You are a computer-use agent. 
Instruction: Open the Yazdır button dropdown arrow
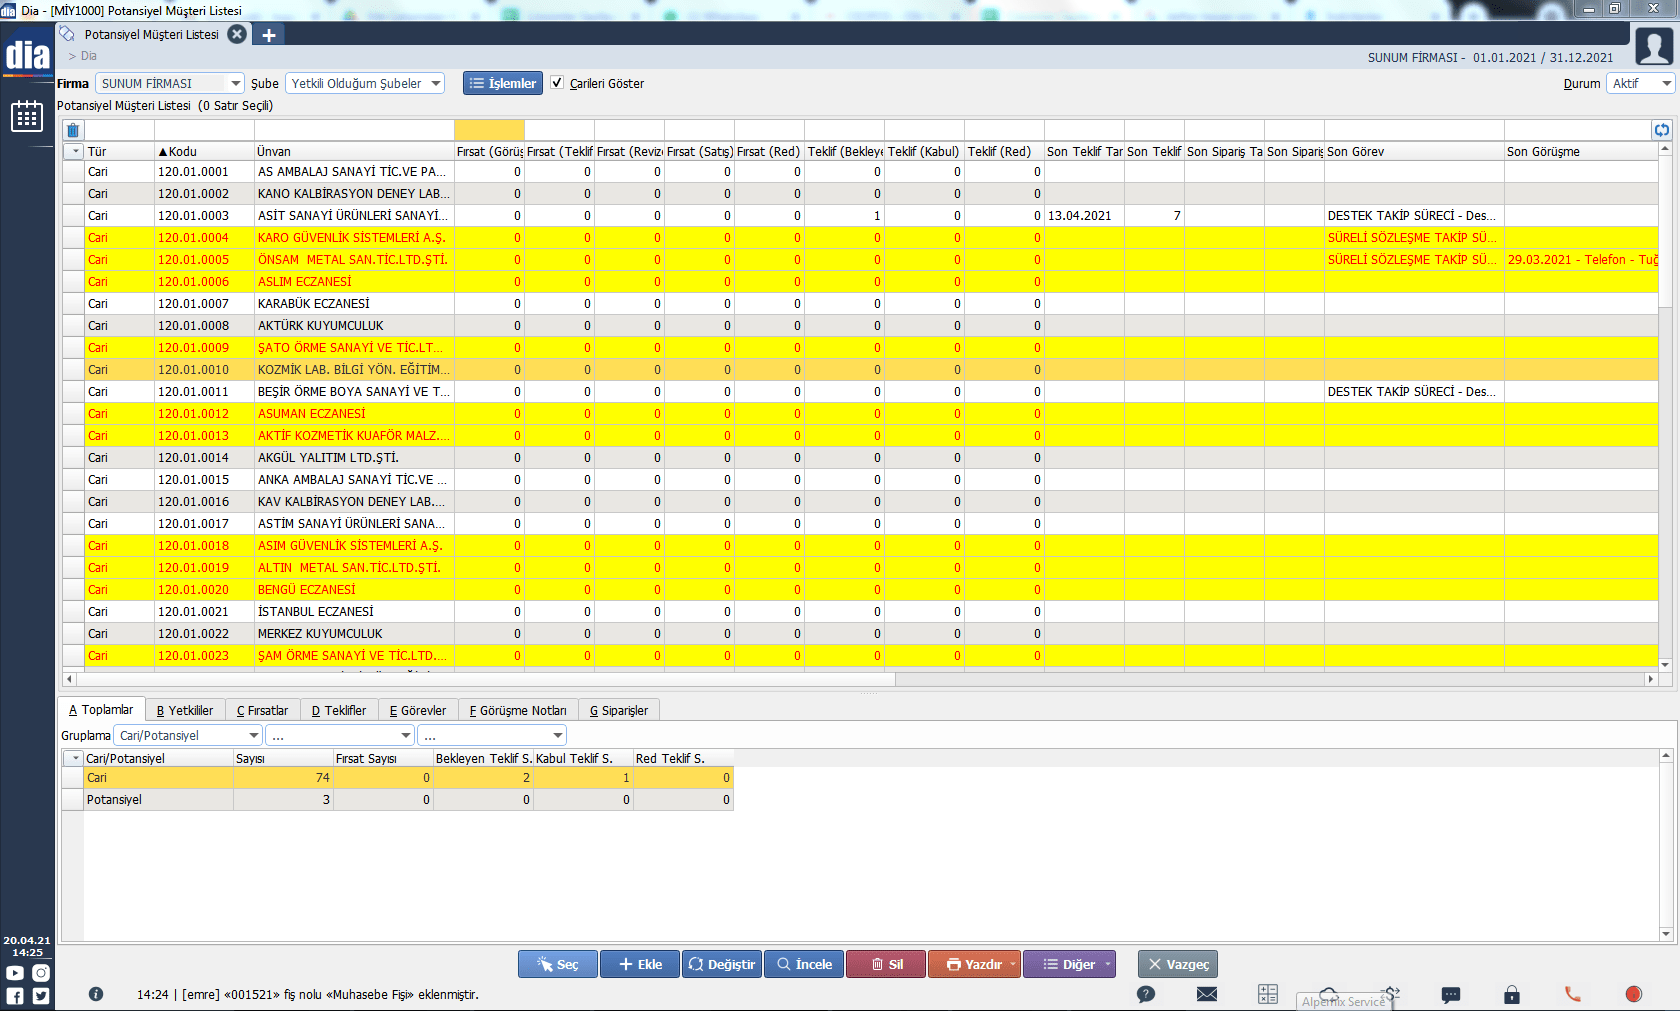1013,965
